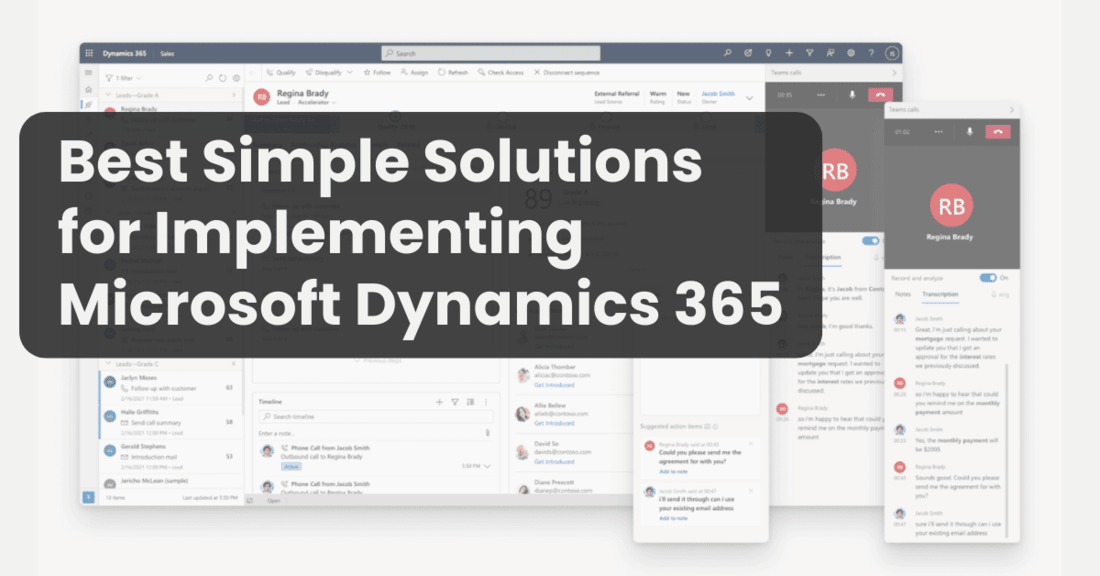Mute microphone on the 00:35 call
1100x576 pixels.
pyautogui.click(x=852, y=95)
